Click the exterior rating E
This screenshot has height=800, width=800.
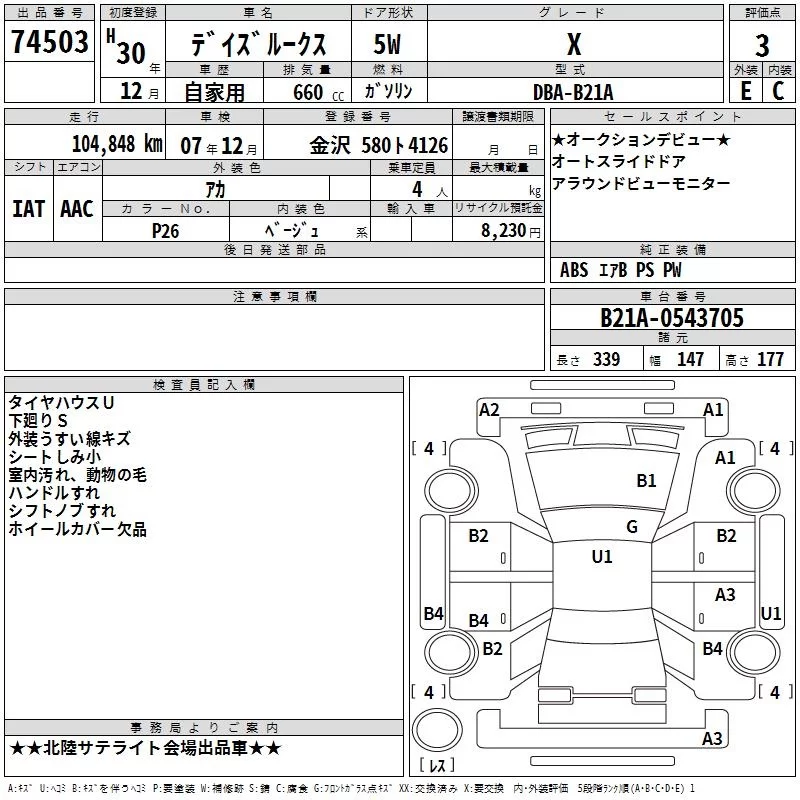(746, 90)
